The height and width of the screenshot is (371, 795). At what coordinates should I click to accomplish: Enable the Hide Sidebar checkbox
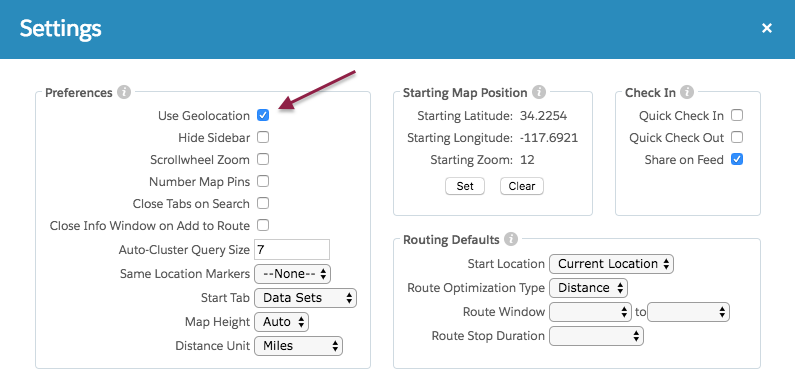tap(263, 137)
